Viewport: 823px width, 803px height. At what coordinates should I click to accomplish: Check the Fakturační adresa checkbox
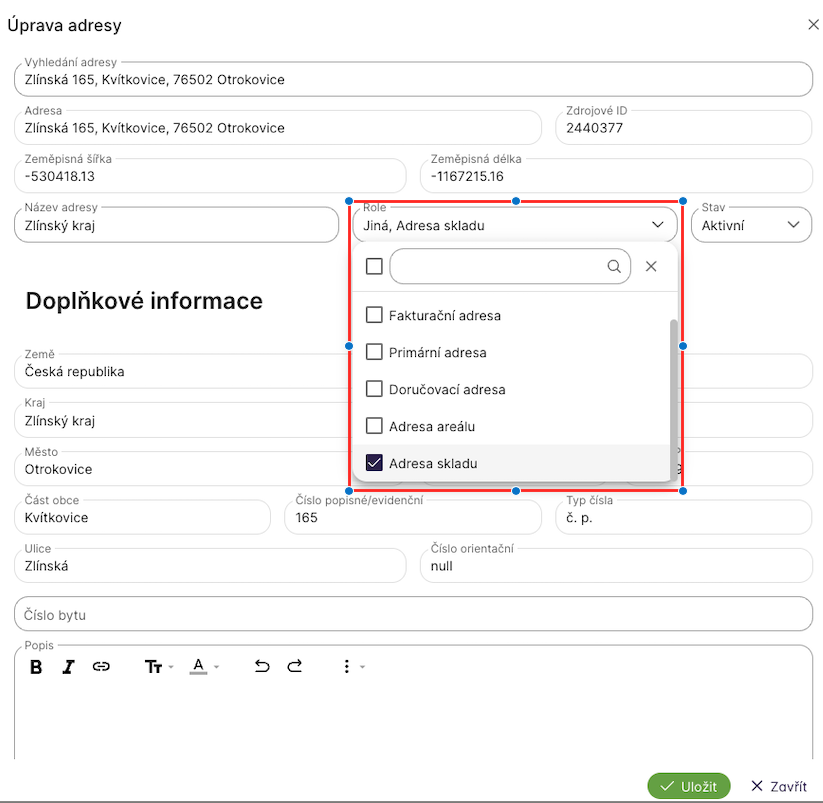374,315
